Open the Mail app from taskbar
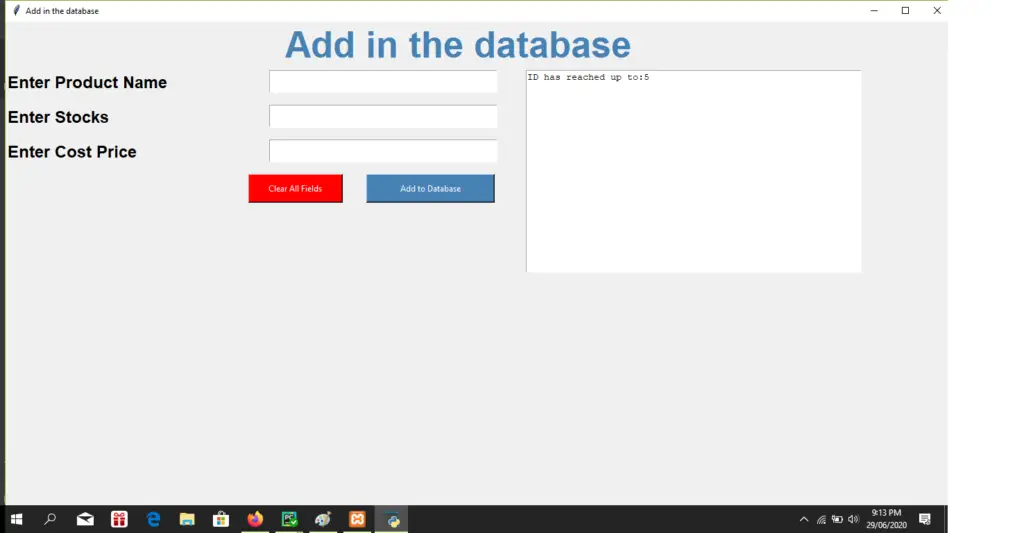Viewport: 1024px width, 533px height. [x=85, y=519]
